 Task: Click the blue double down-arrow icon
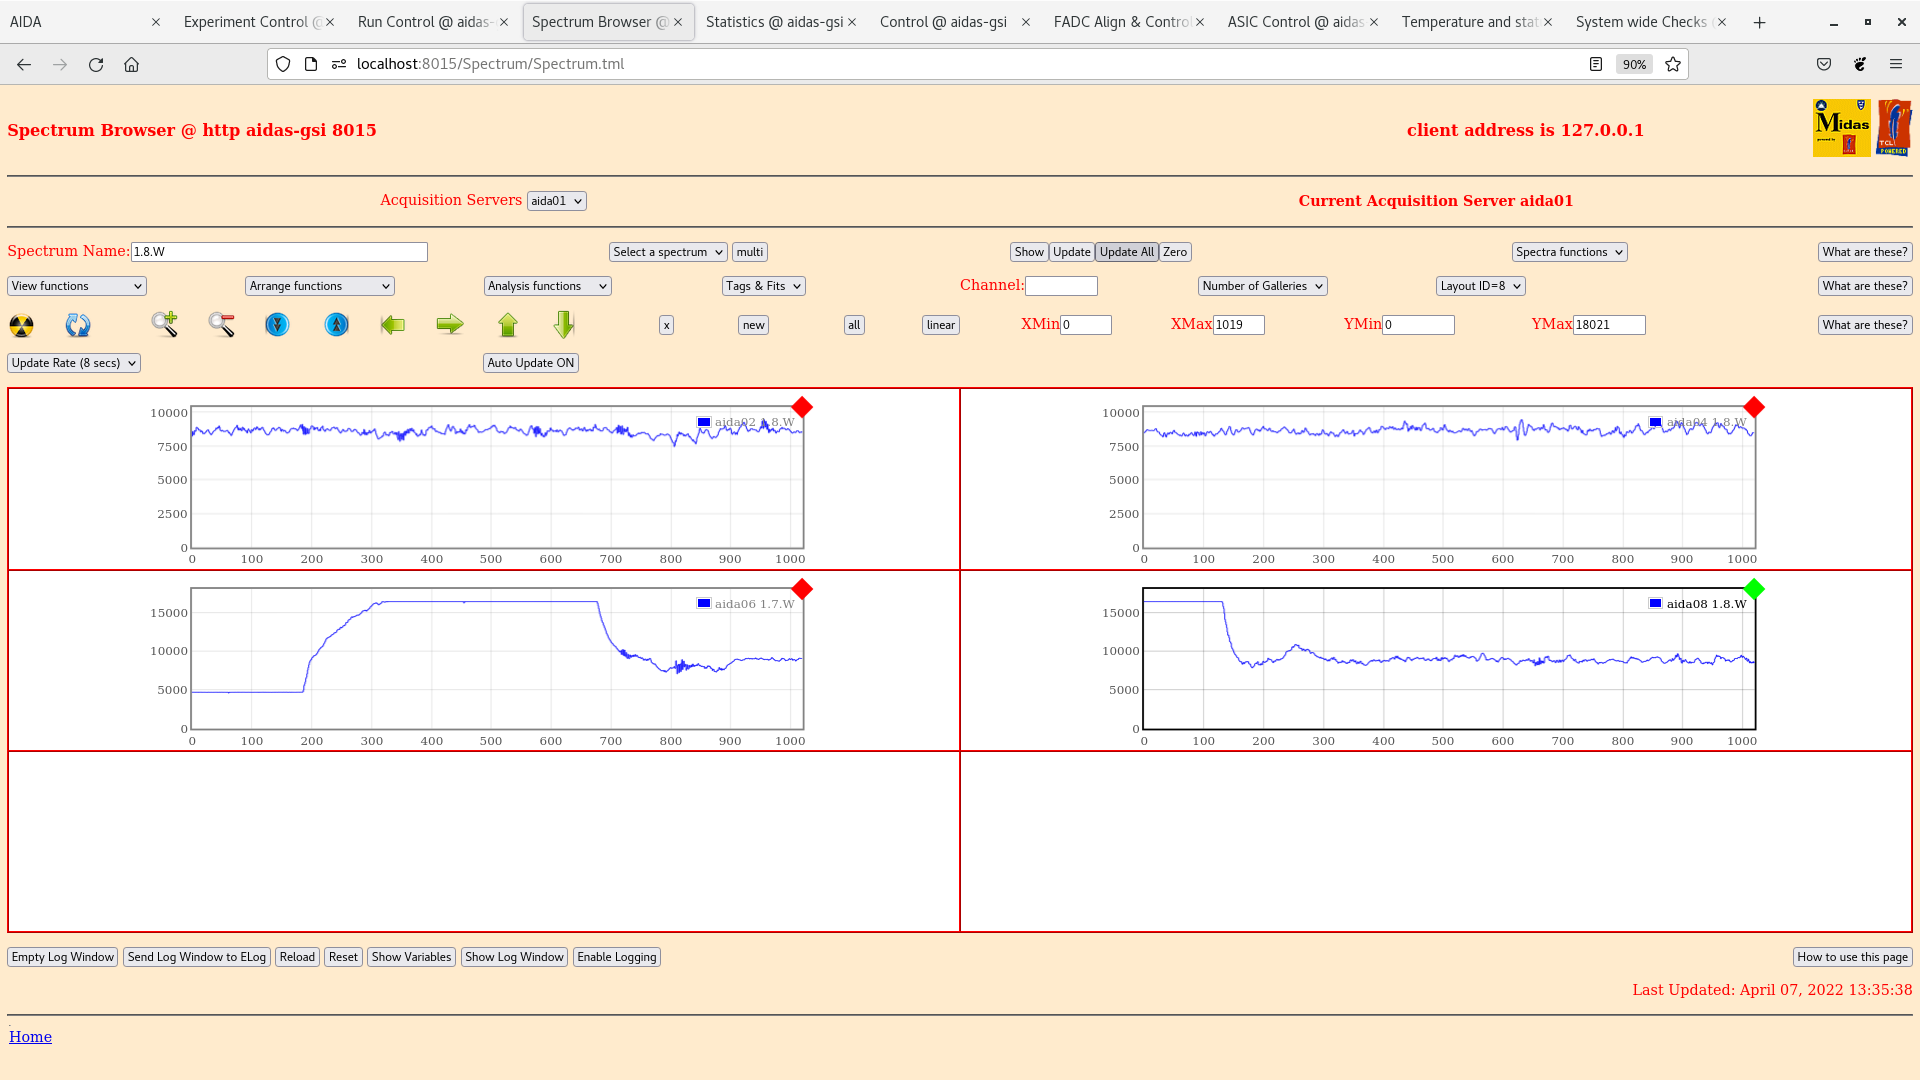[x=277, y=325]
